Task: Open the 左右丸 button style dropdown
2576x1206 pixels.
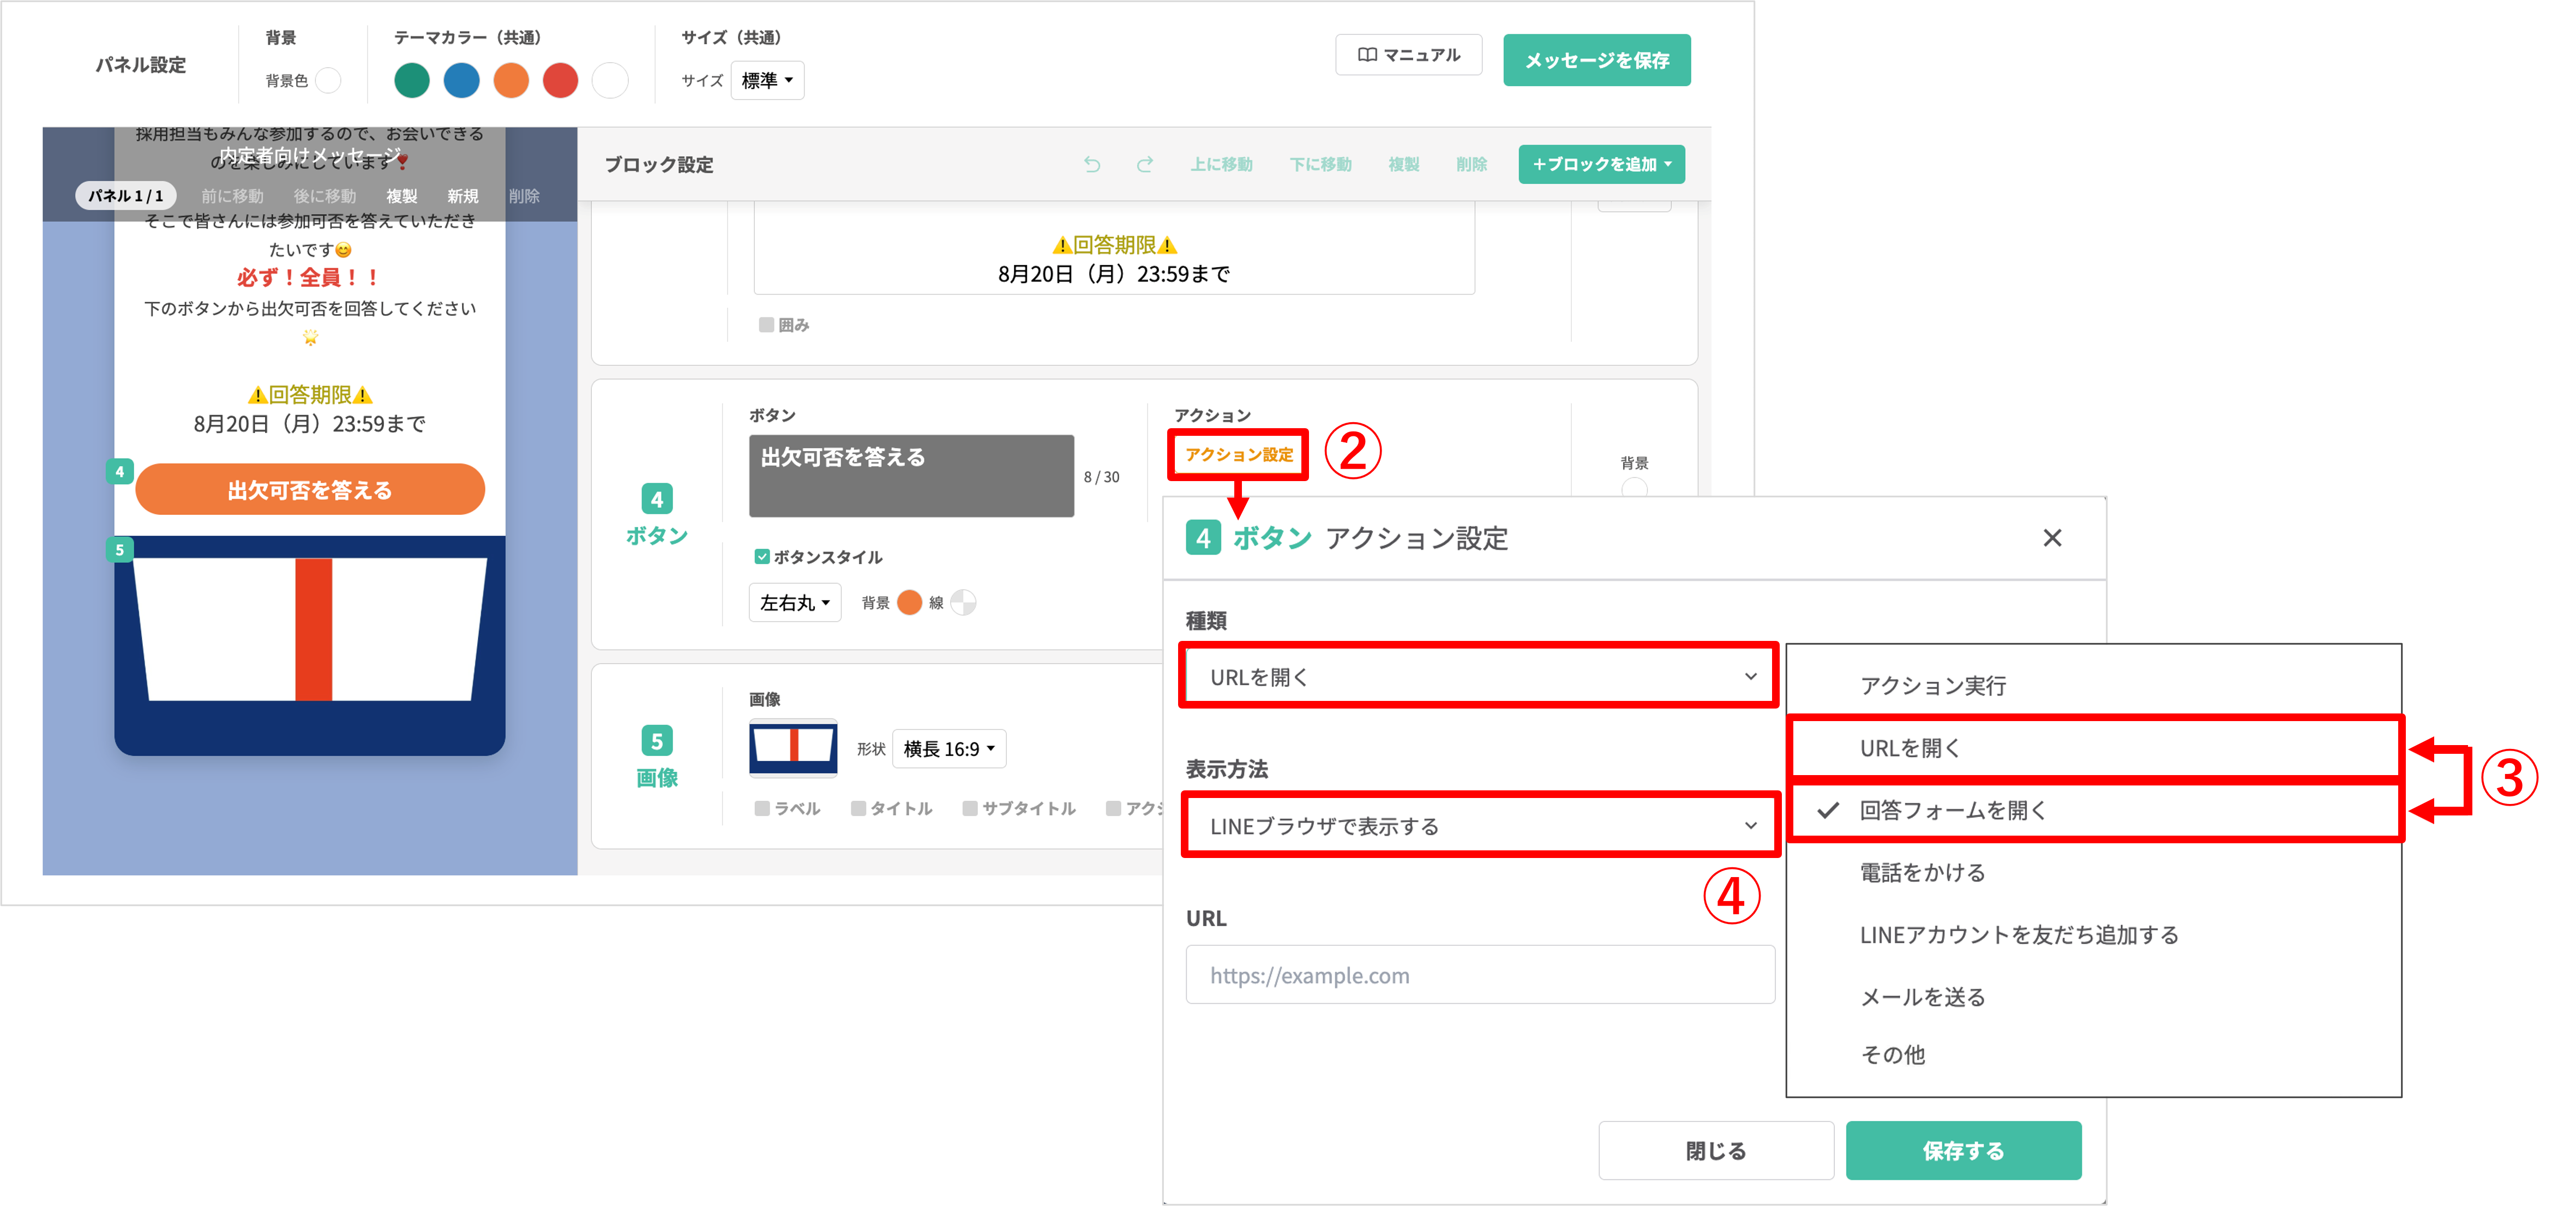Action: click(794, 602)
